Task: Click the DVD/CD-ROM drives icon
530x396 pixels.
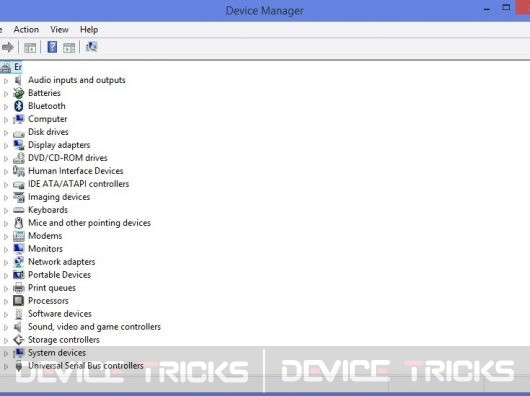Action: pos(19,158)
